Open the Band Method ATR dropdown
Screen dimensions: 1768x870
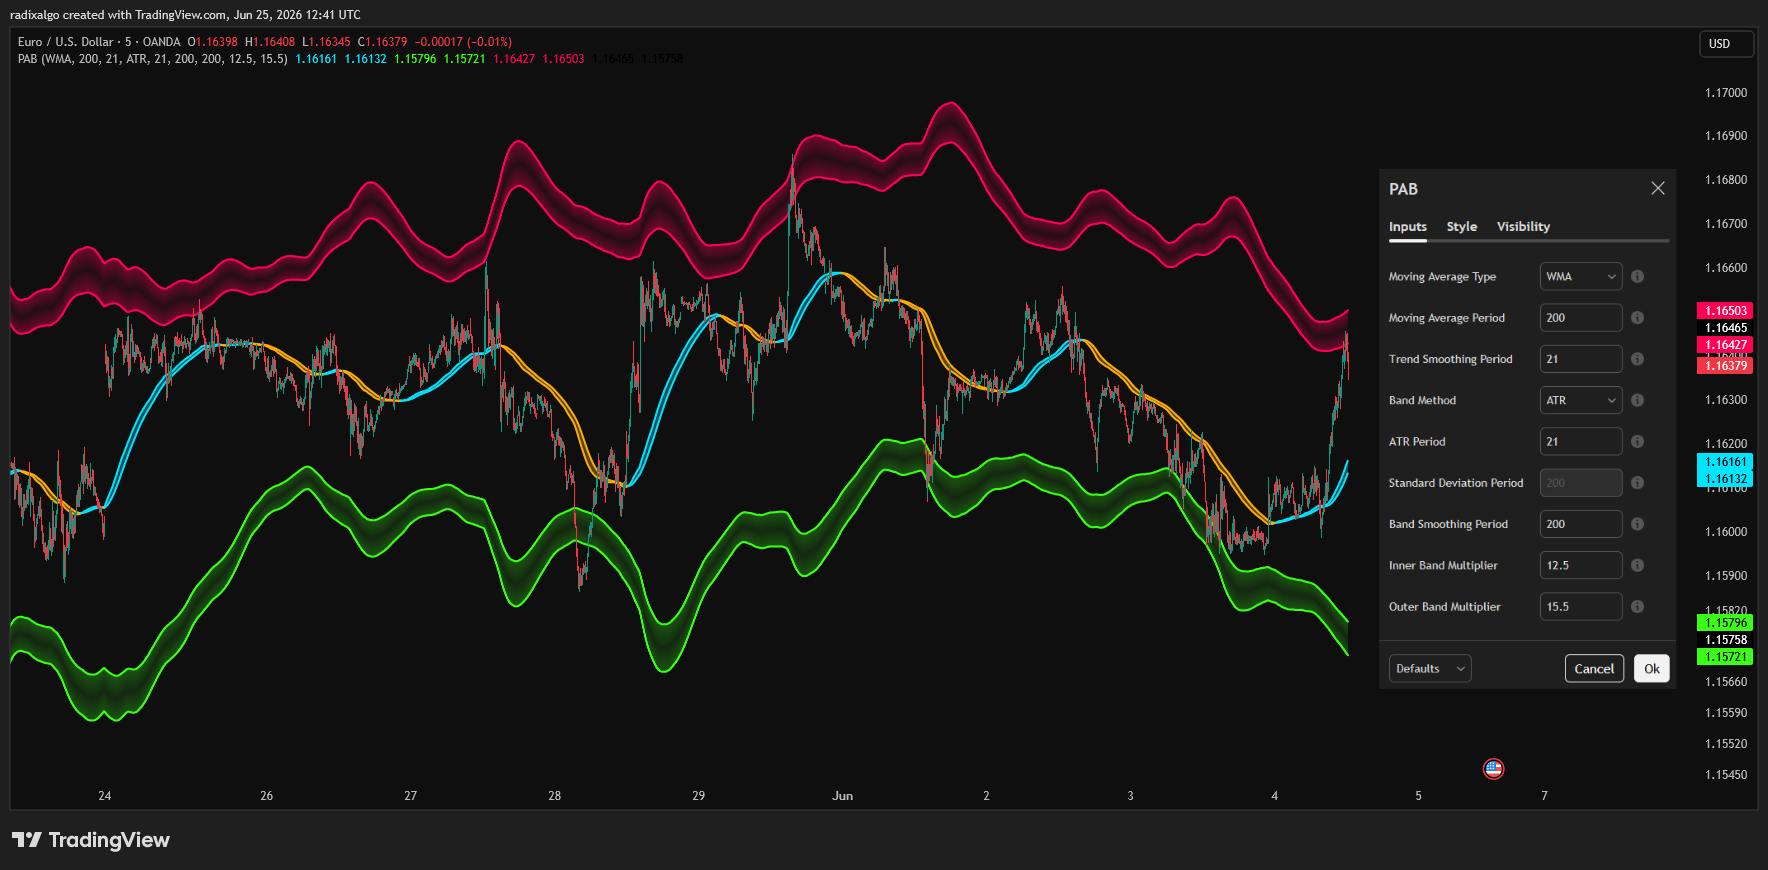tap(1580, 400)
